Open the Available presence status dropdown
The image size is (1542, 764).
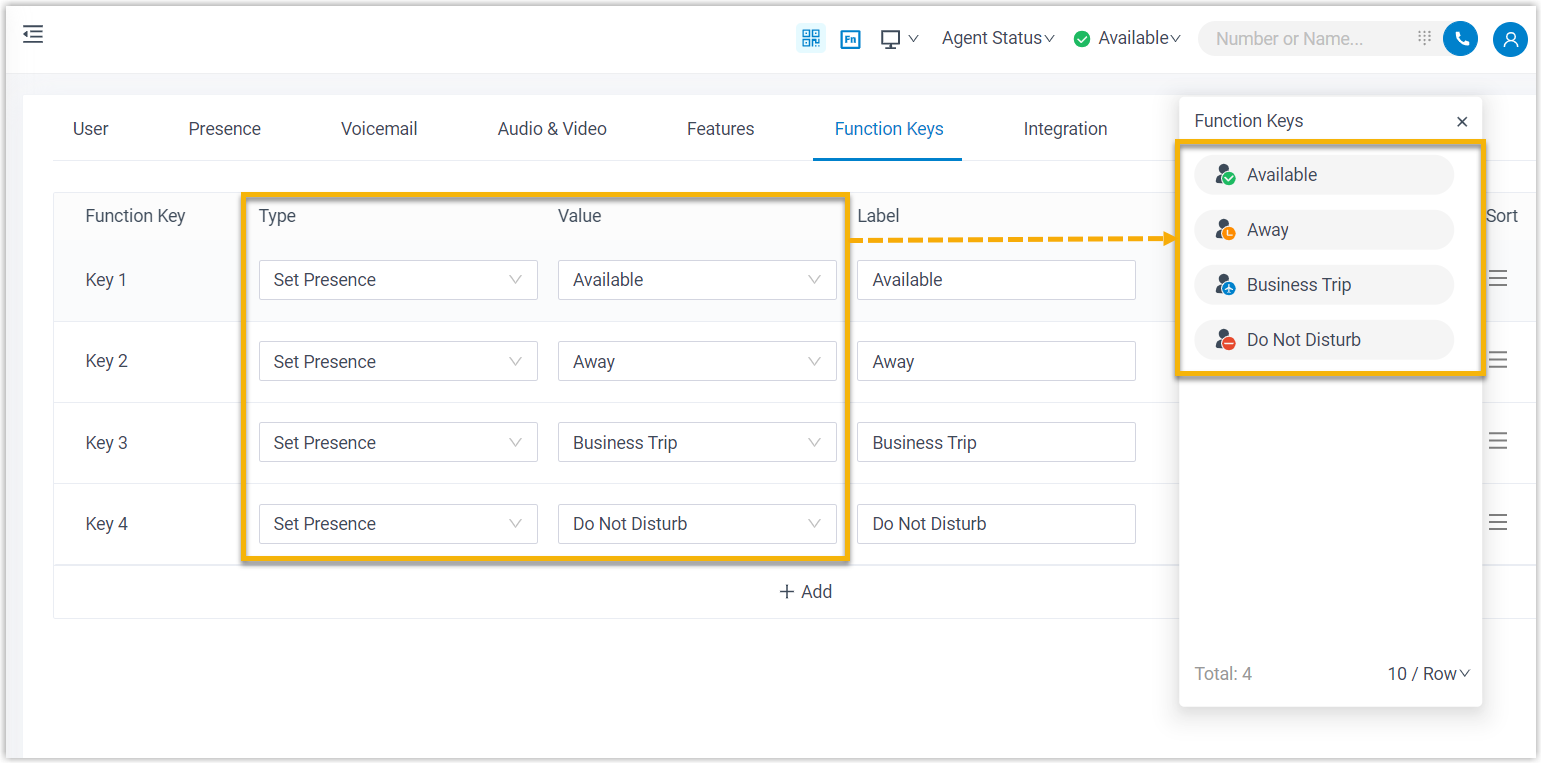pyautogui.click(x=1128, y=38)
